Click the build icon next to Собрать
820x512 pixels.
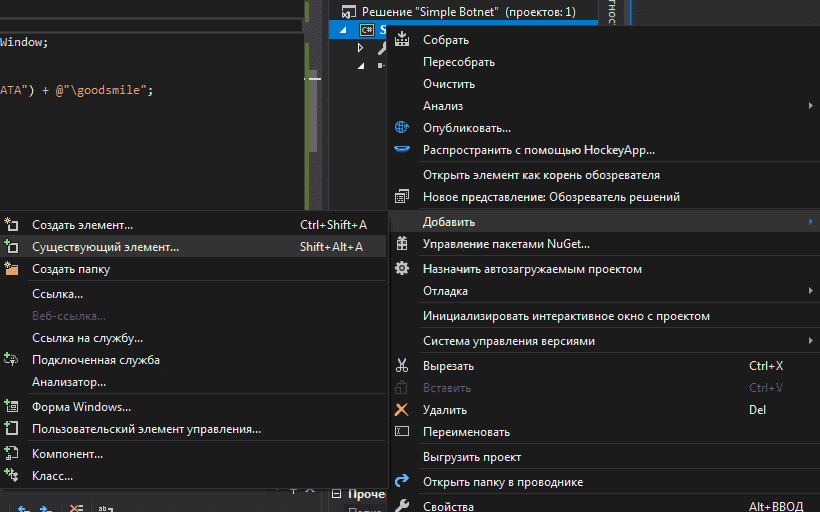[x=402, y=40]
